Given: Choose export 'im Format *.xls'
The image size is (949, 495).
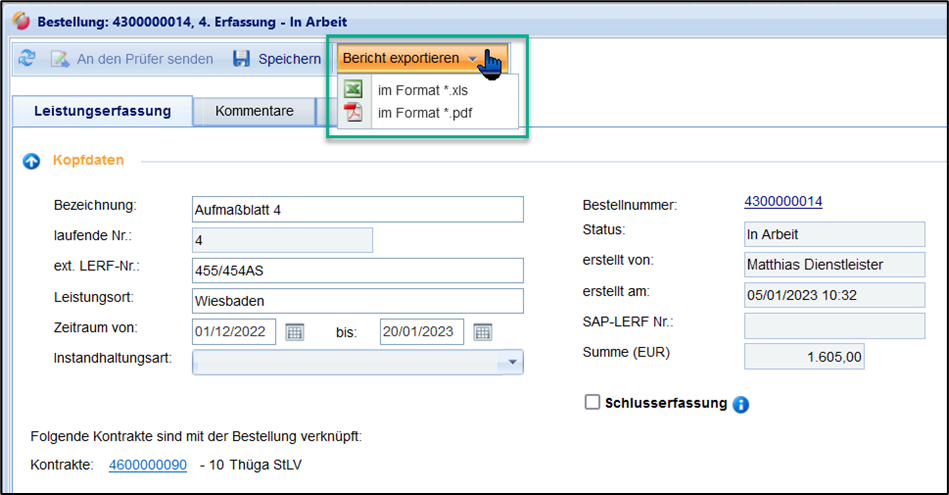Looking at the screenshot, I should [x=423, y=90].
